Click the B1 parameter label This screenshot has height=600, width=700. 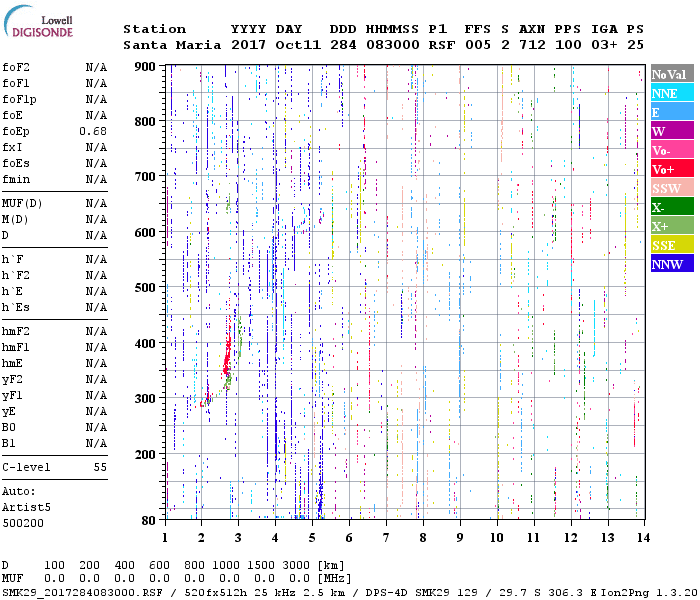[8, 443]
